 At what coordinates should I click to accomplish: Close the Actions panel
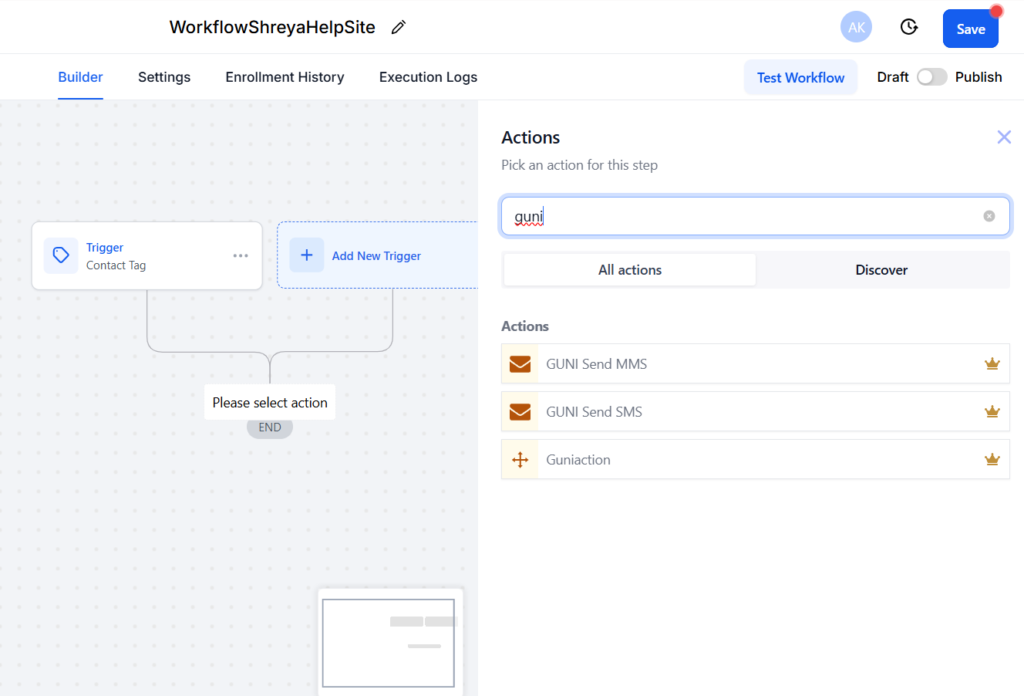point(1004,137)
